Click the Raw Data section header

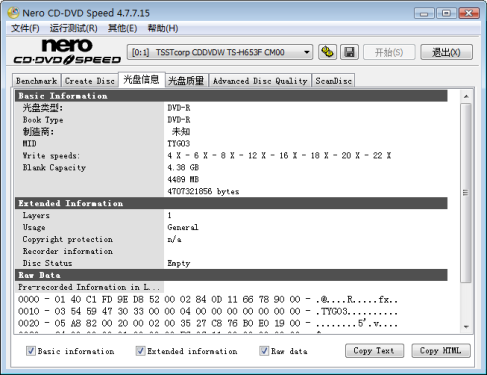(x=231, y=275)
